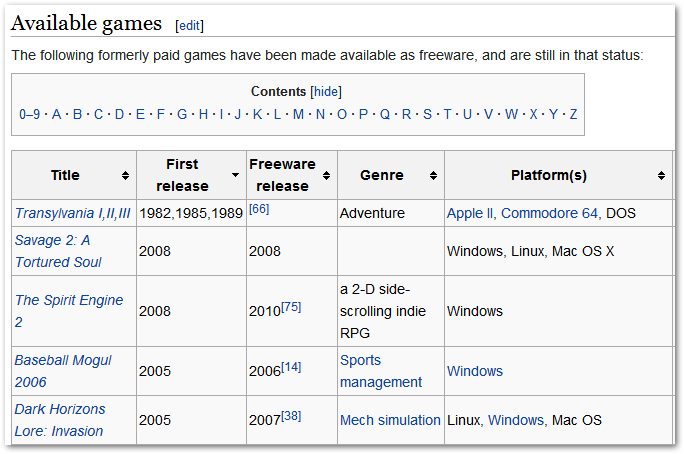
Task: Open citation reference [75]
Action: (291, 307)
